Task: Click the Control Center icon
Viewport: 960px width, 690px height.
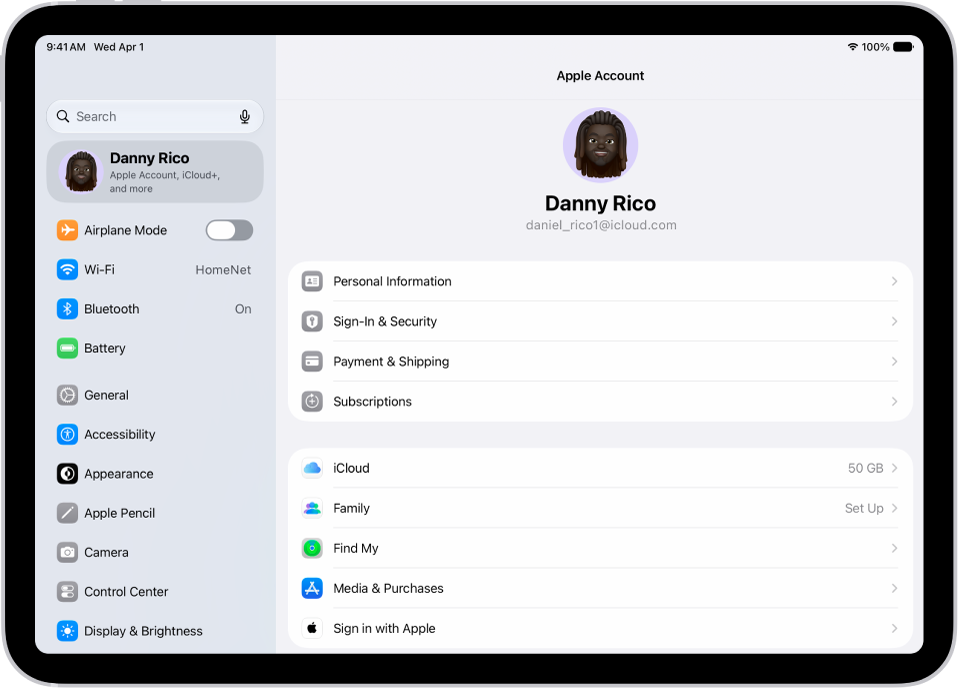Action: click(x=67, y=591)
